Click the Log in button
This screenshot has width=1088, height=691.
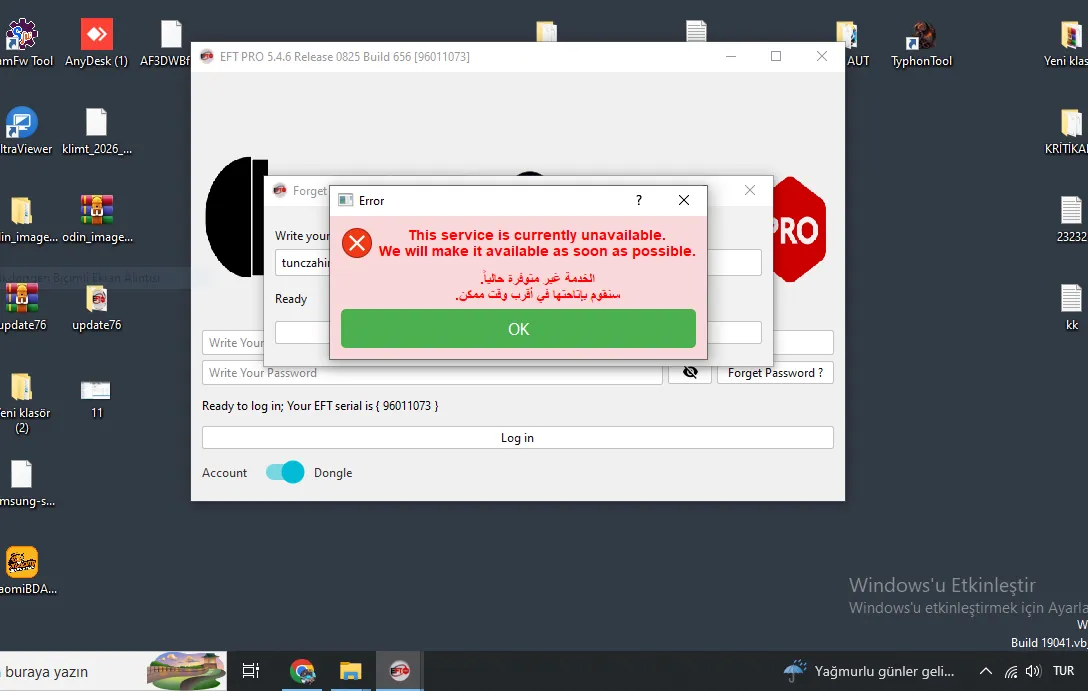tap(518, 438)
